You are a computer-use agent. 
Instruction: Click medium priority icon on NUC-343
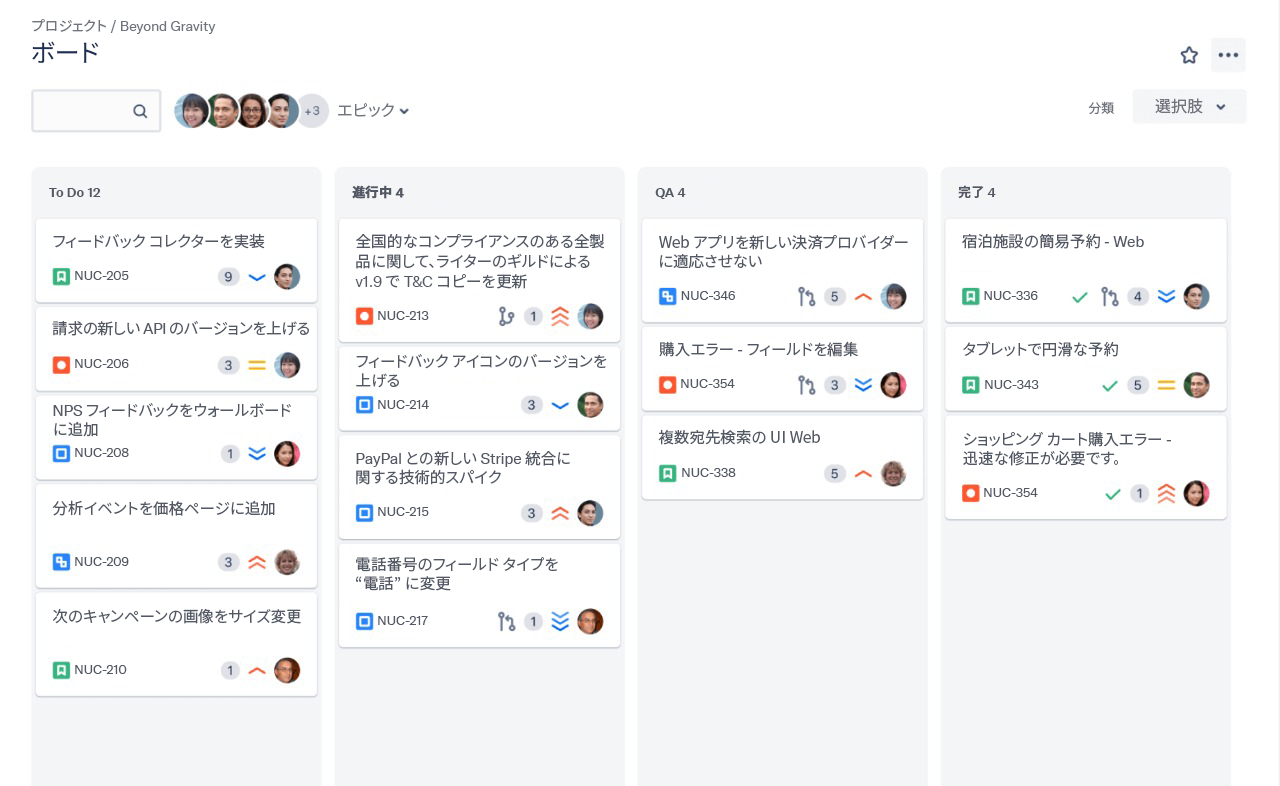pos(1166,385)
